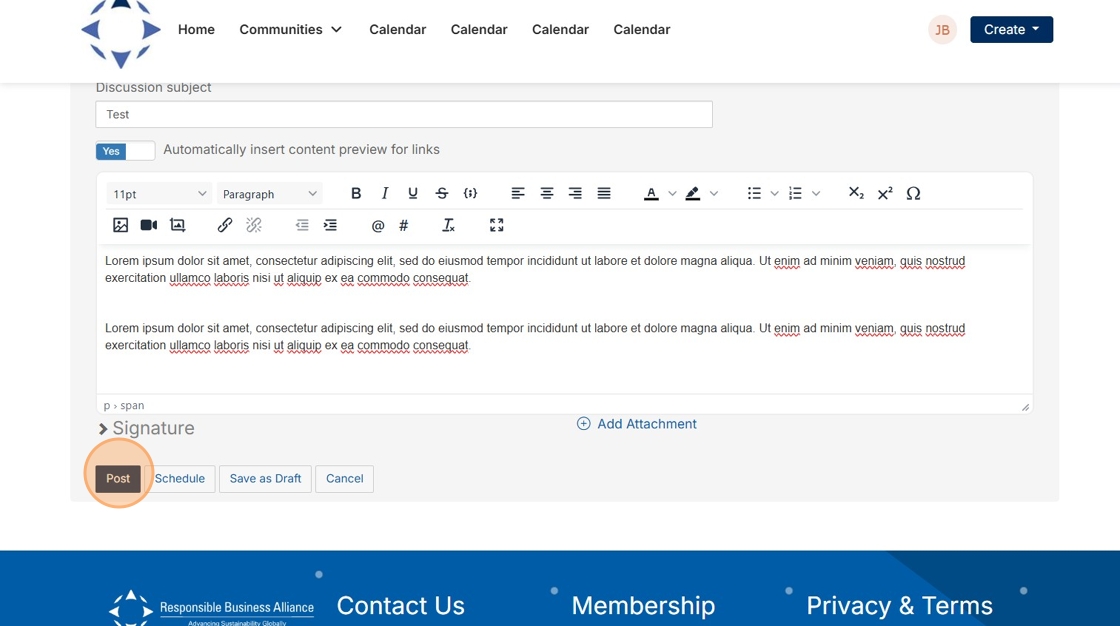Insert a hyperlink
Viewport: 1120px width, 626px height.
click(225, 225)
